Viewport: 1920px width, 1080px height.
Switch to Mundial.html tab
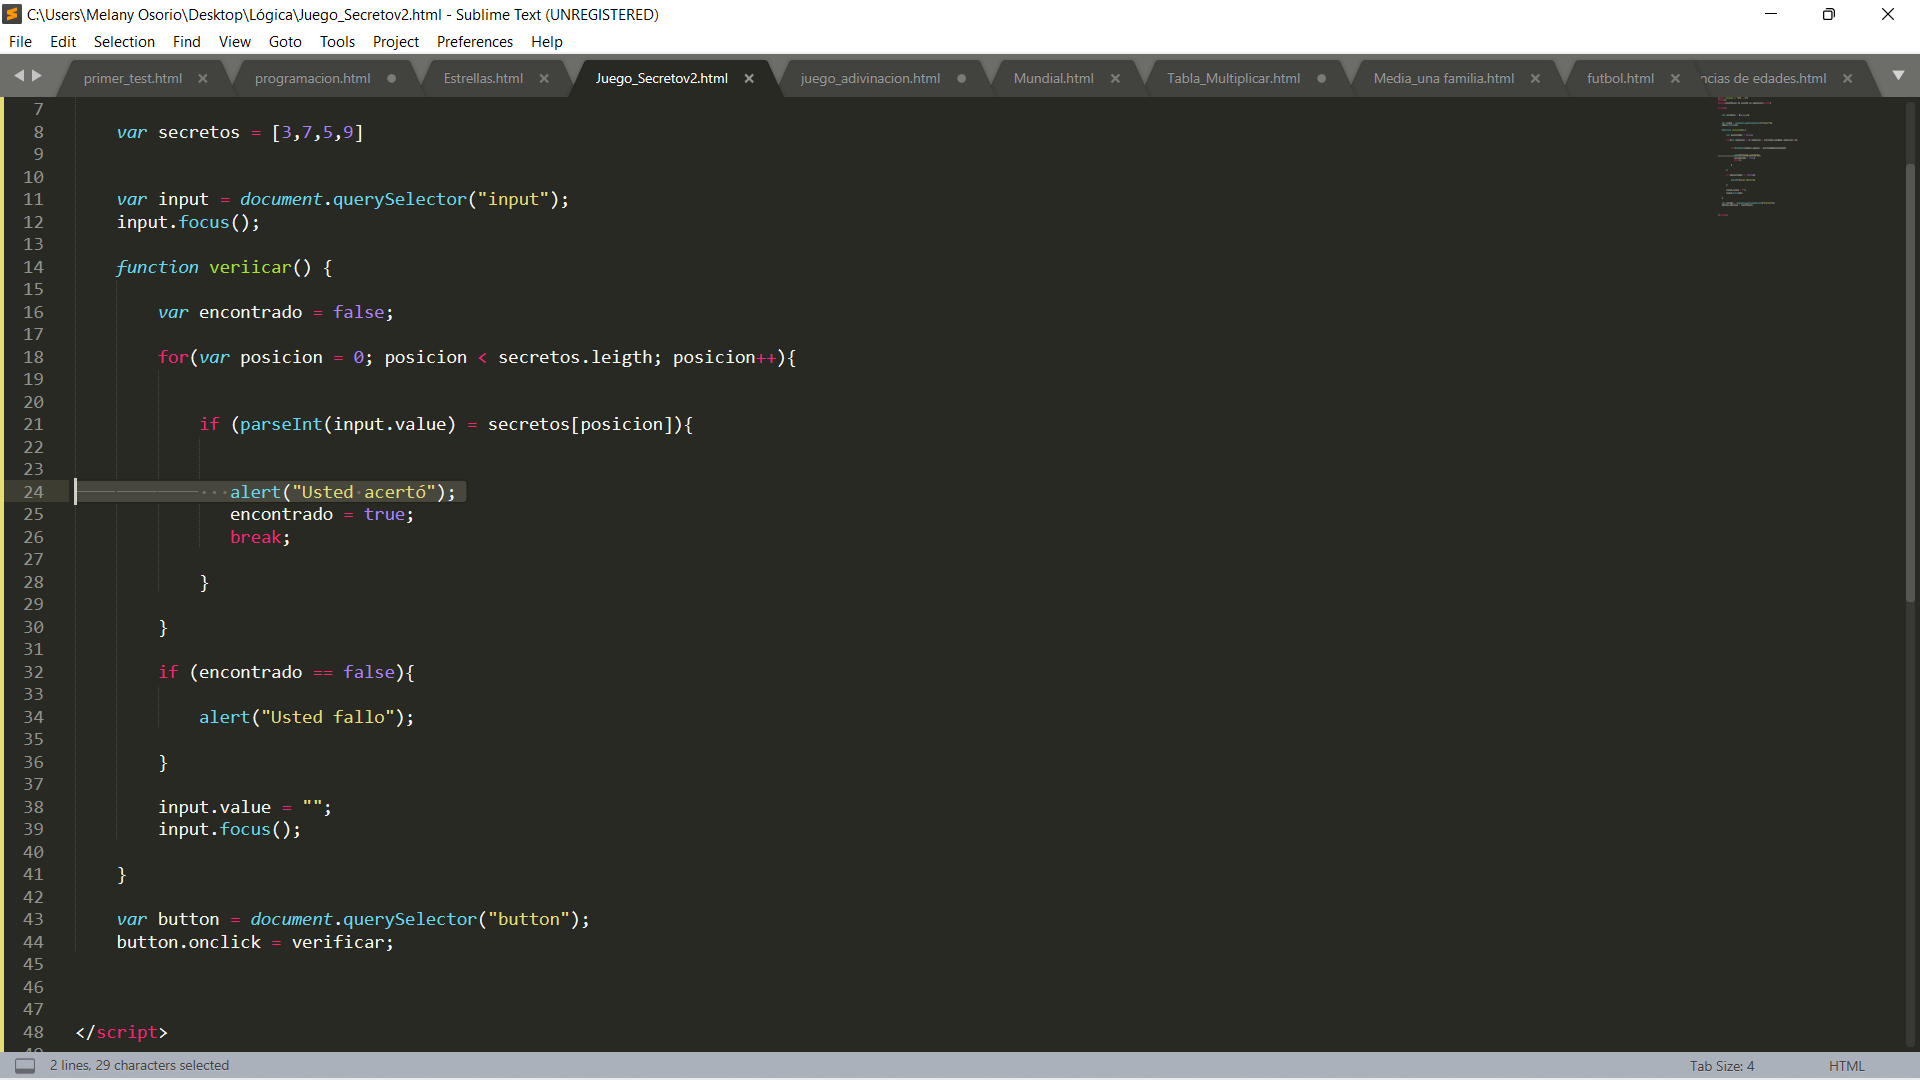point(1053,78)
